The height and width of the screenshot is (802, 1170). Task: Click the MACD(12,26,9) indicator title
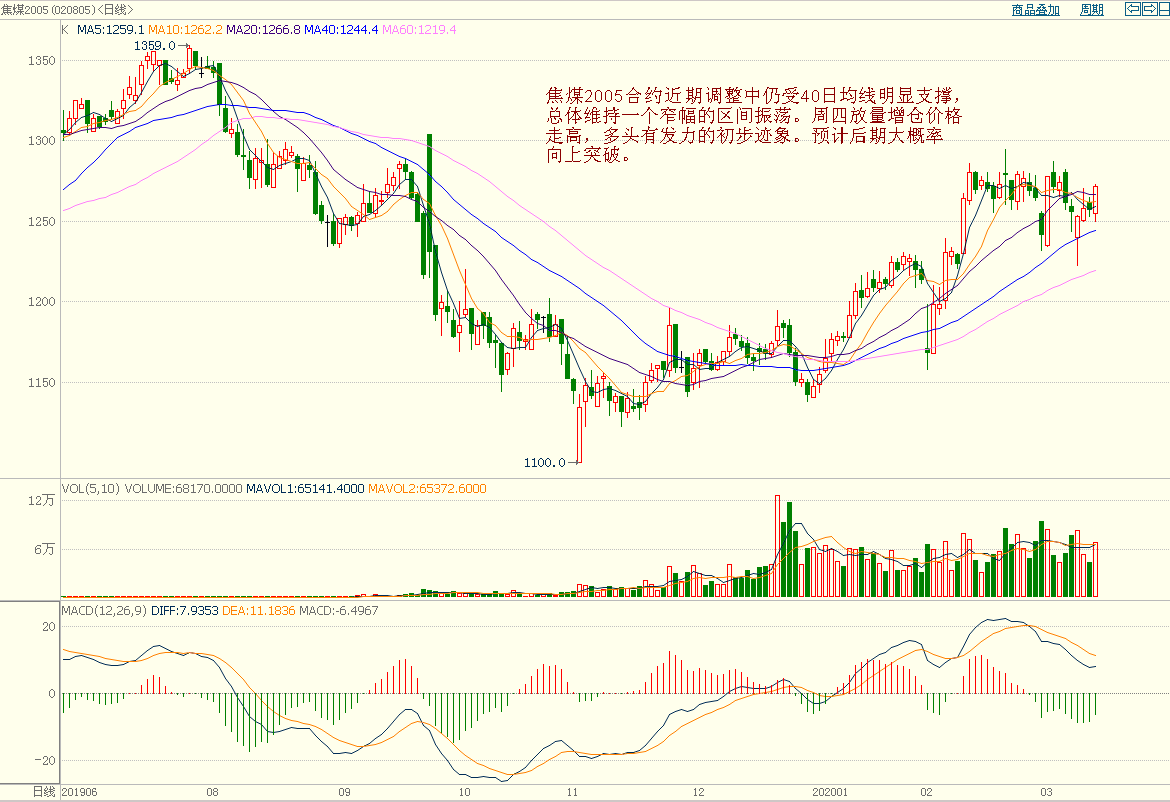pyautogui.click(x=104, y=610)
